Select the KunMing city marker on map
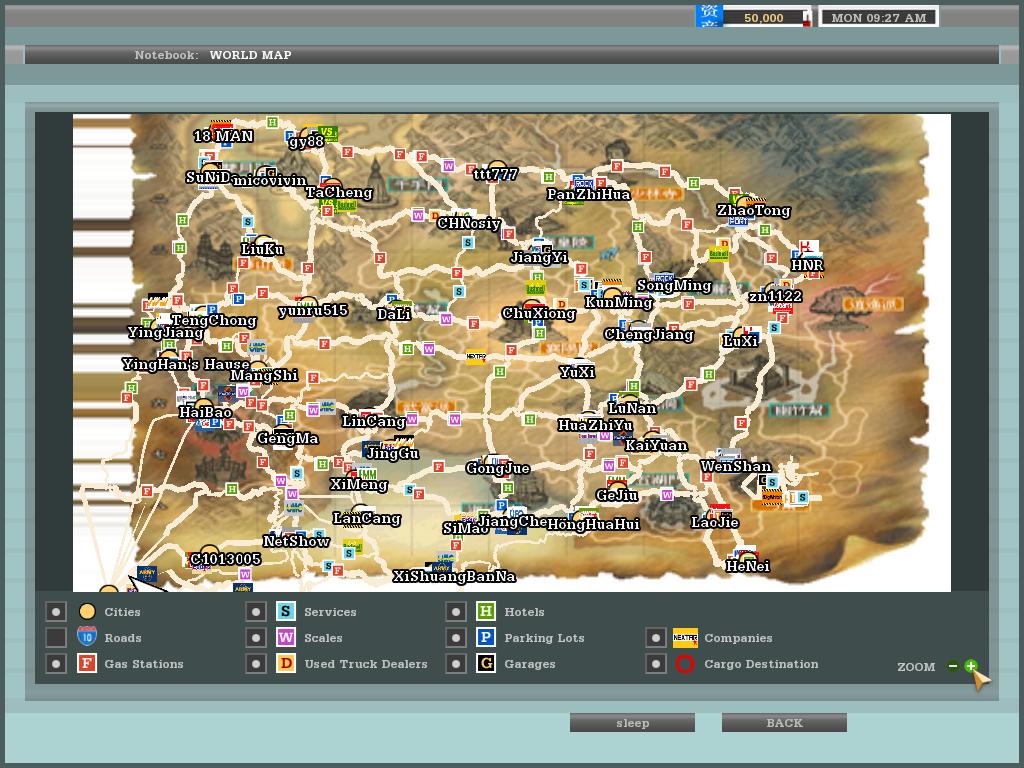Viewport: 1024px width, 768px height. point(613,293)
